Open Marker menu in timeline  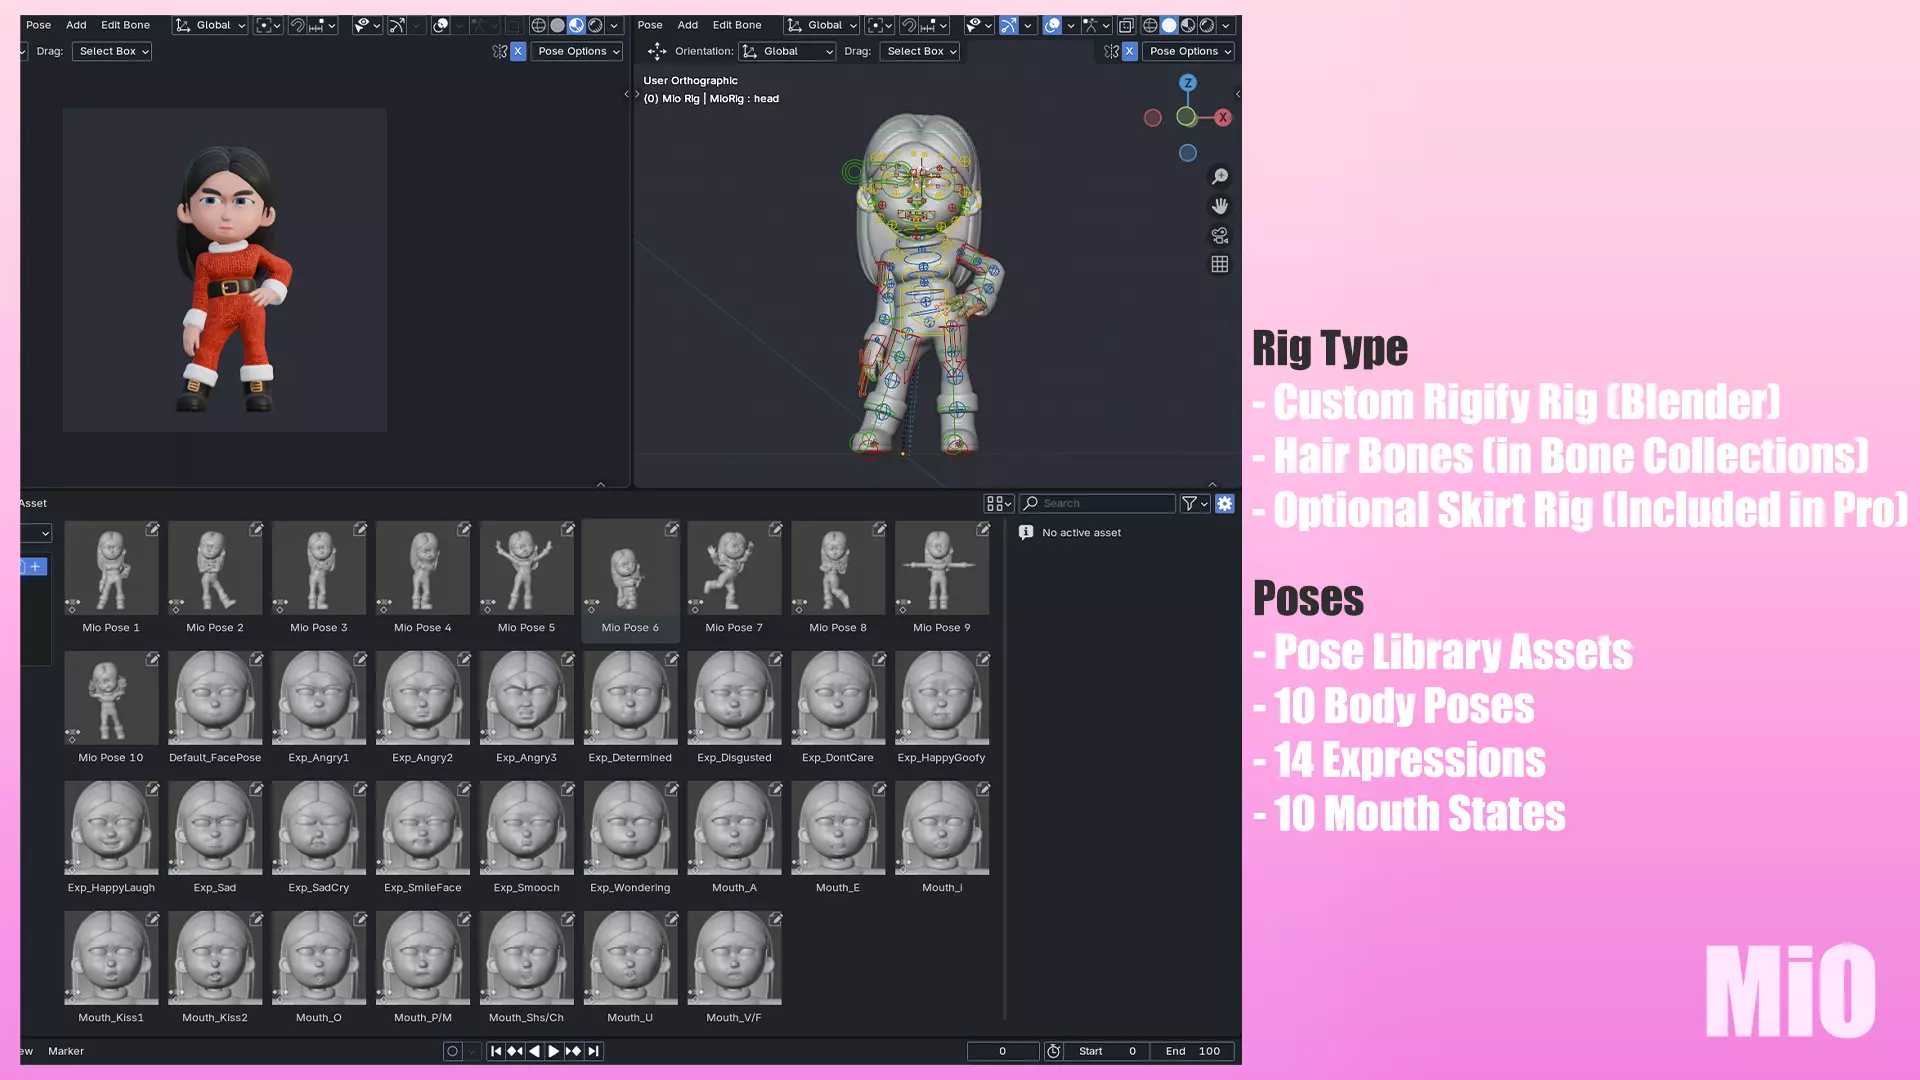pos(66,1051)
